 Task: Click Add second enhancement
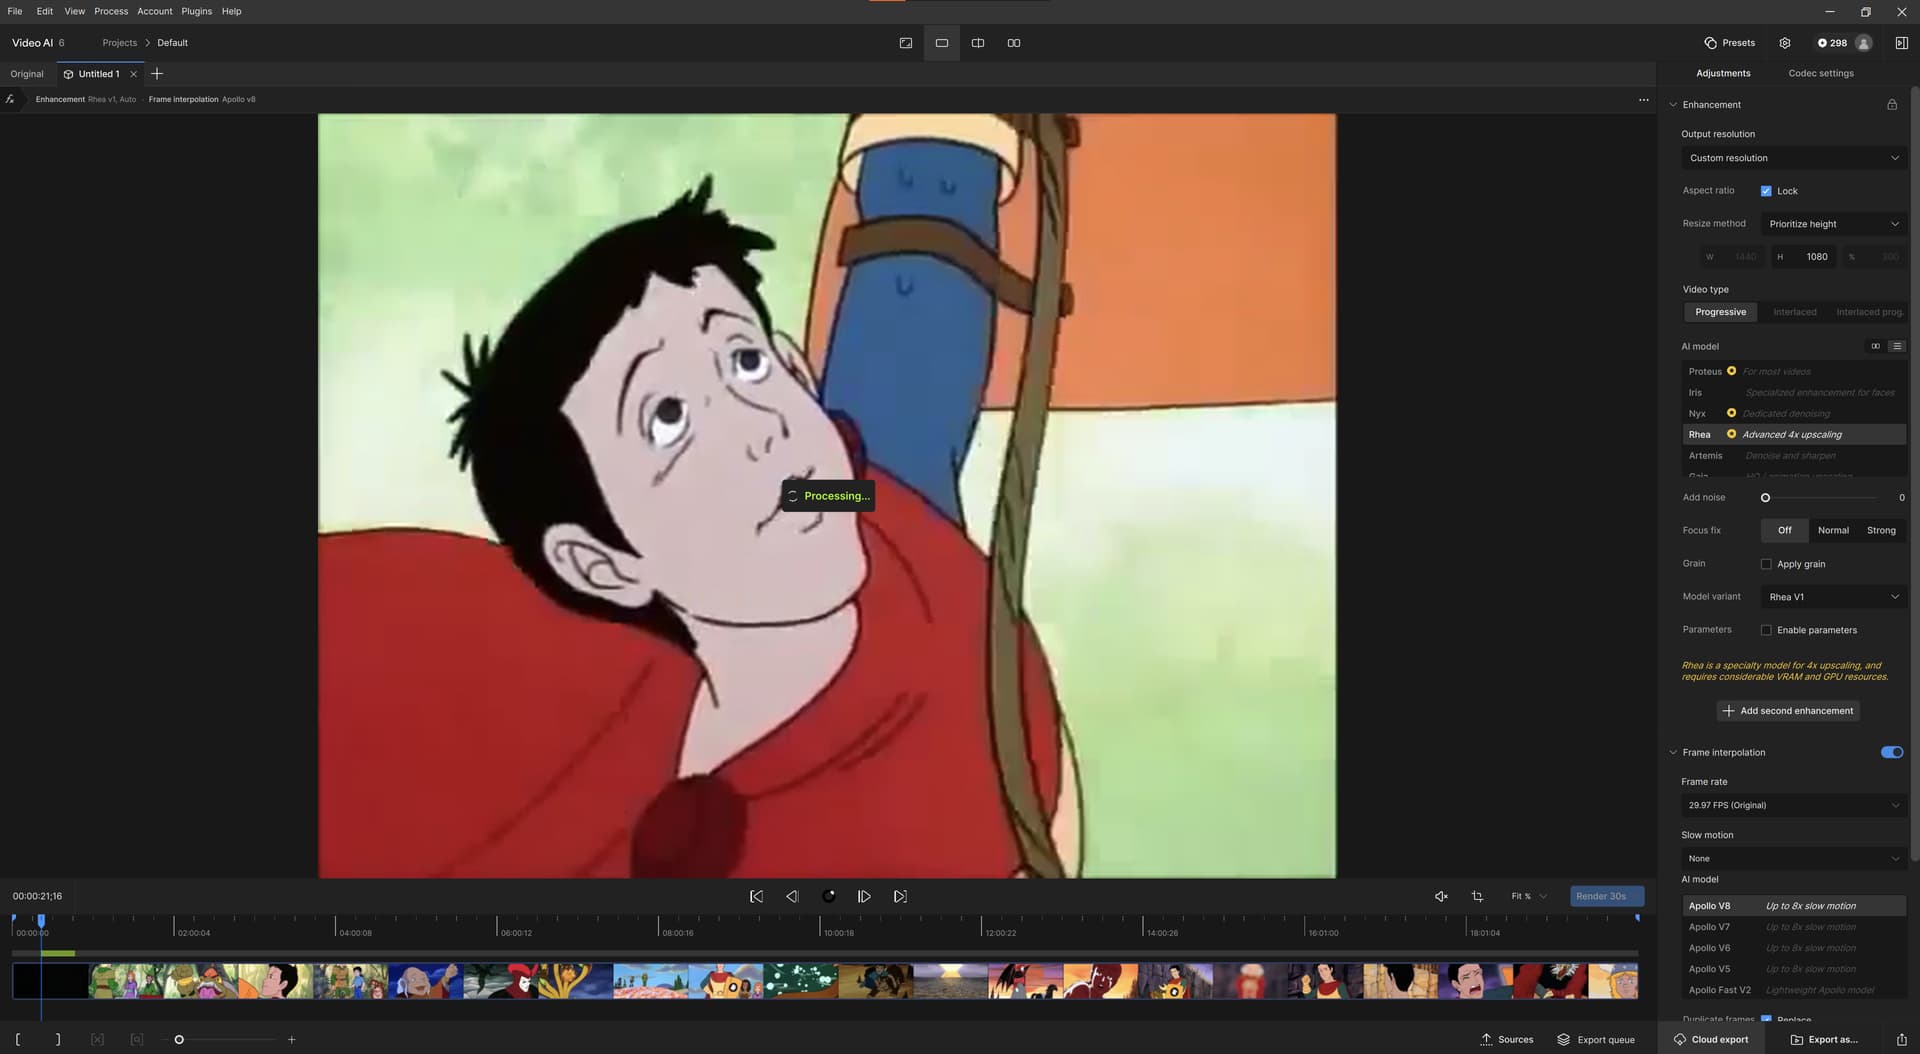[1788, 711]
